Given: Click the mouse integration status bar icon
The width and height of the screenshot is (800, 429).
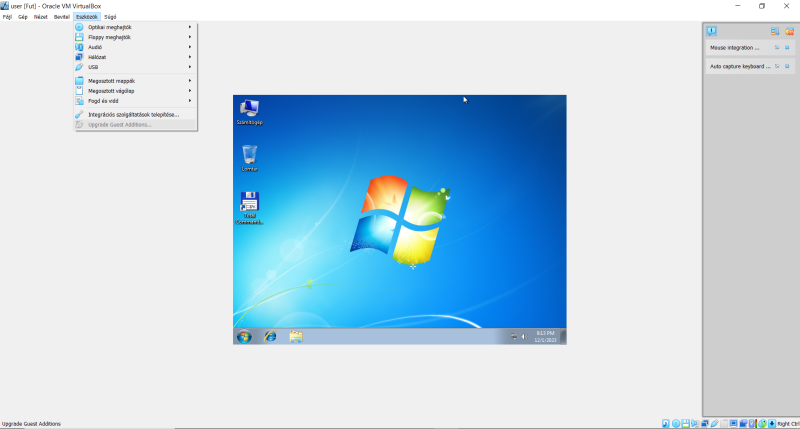Looking at the screenshot, I should click(x=762, y=423).
